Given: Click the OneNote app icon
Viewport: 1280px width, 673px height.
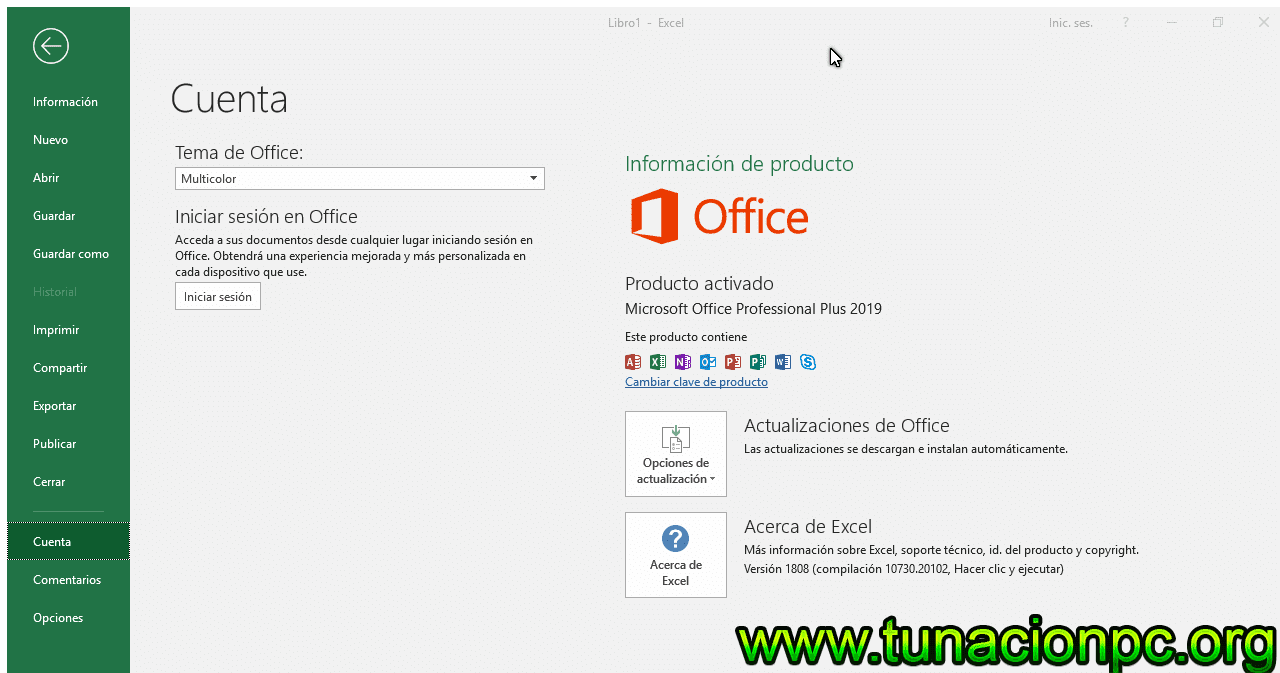Looking at the screenshot, I should click(683, 362).
